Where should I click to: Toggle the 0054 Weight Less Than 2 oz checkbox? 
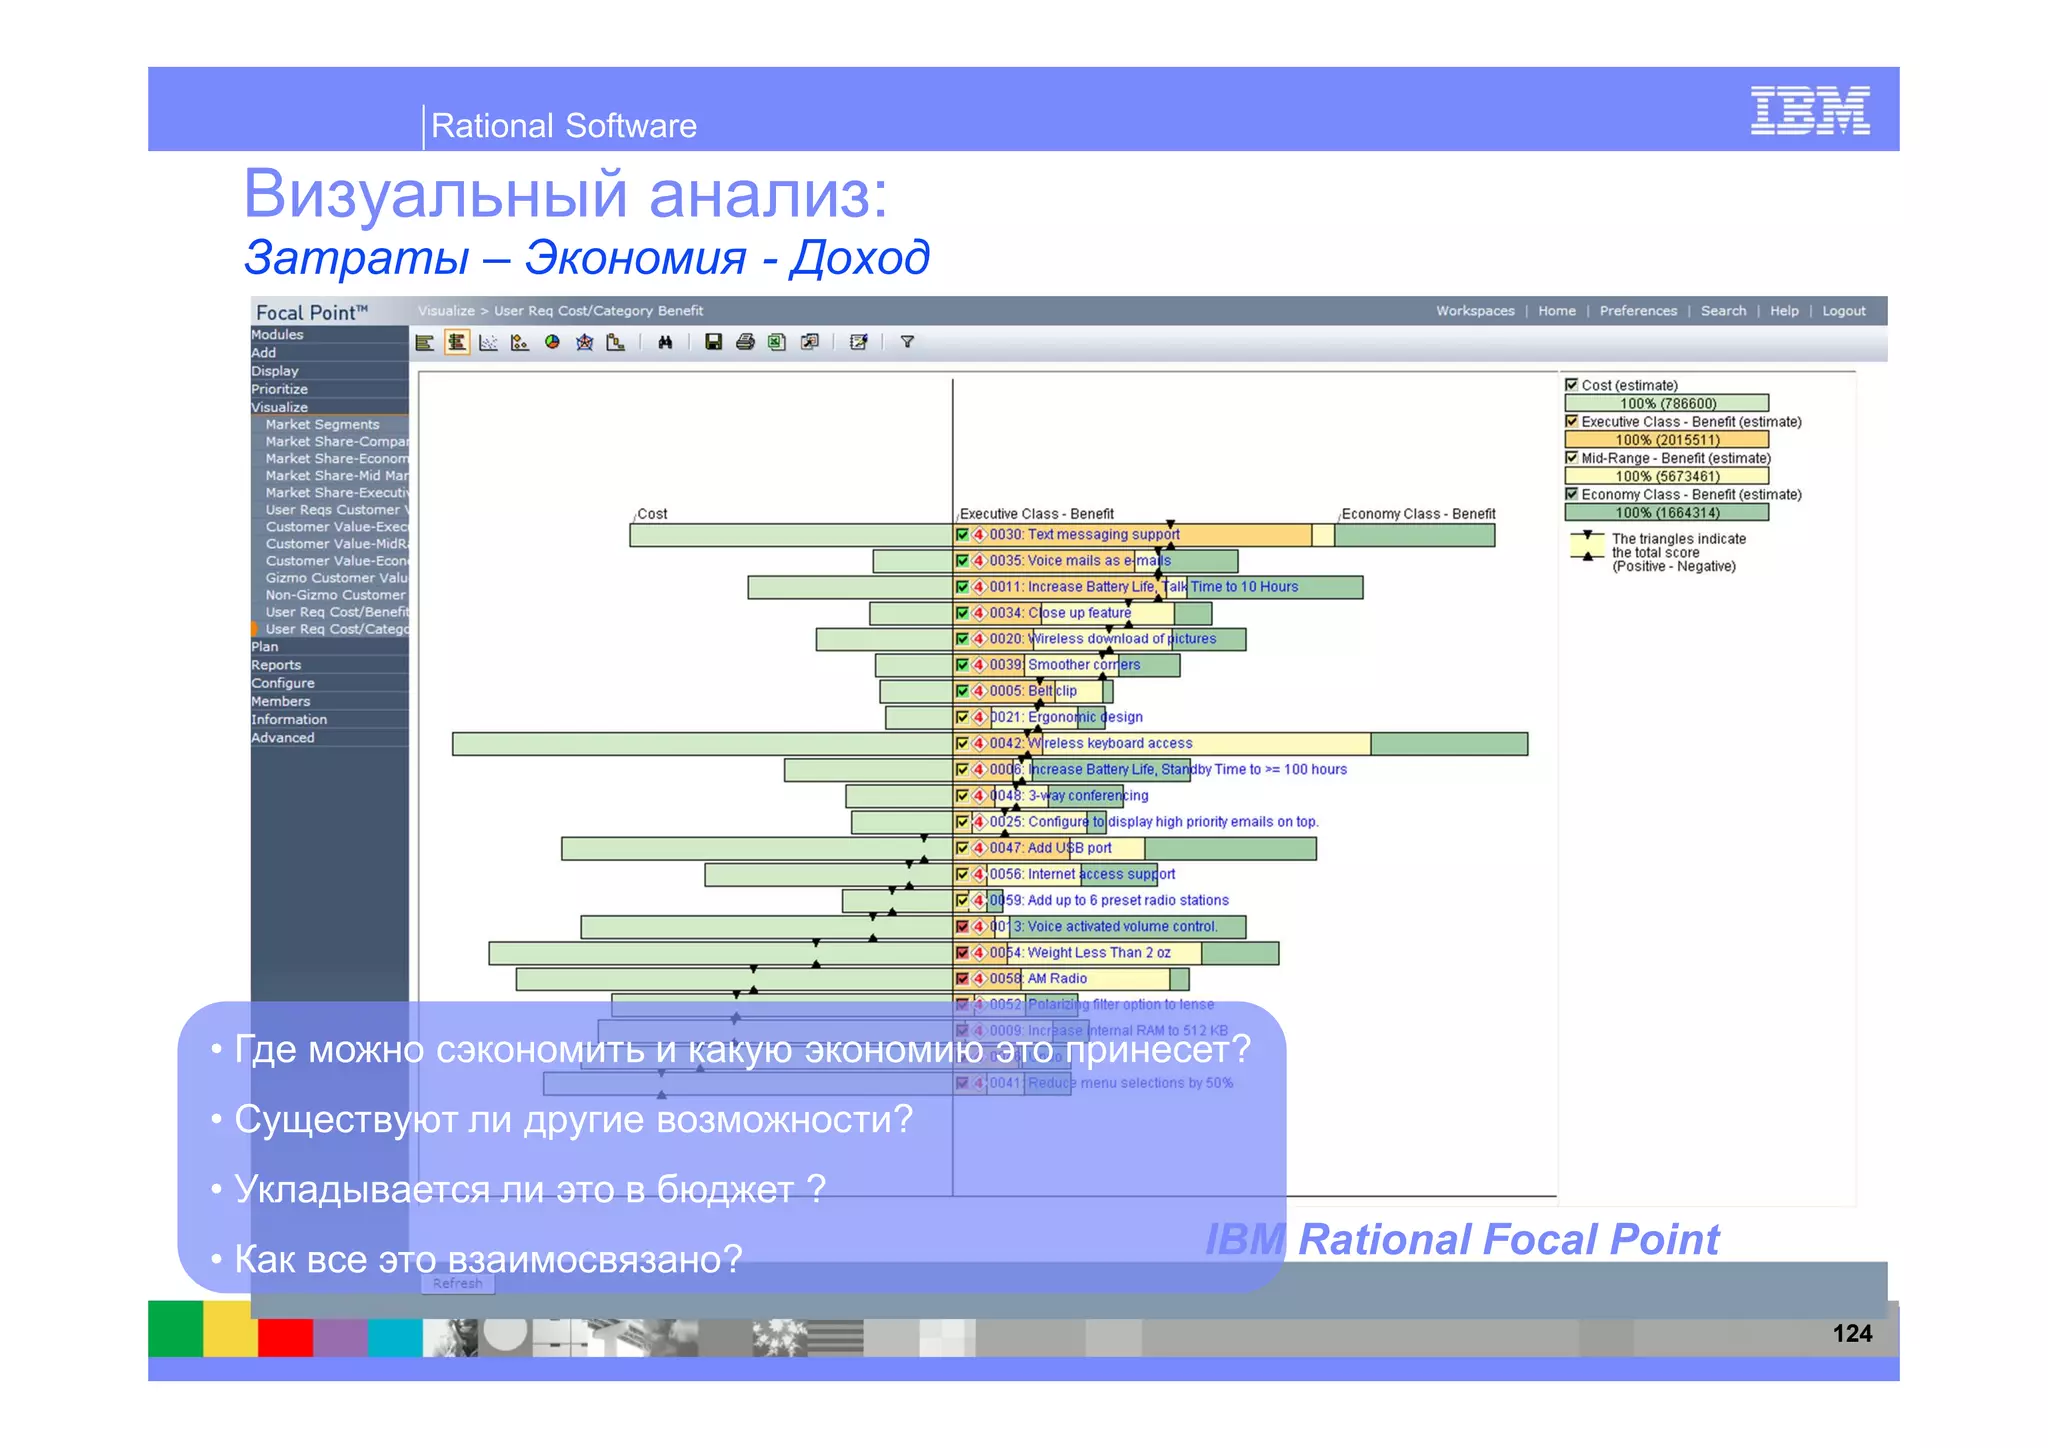coord(962,953)
